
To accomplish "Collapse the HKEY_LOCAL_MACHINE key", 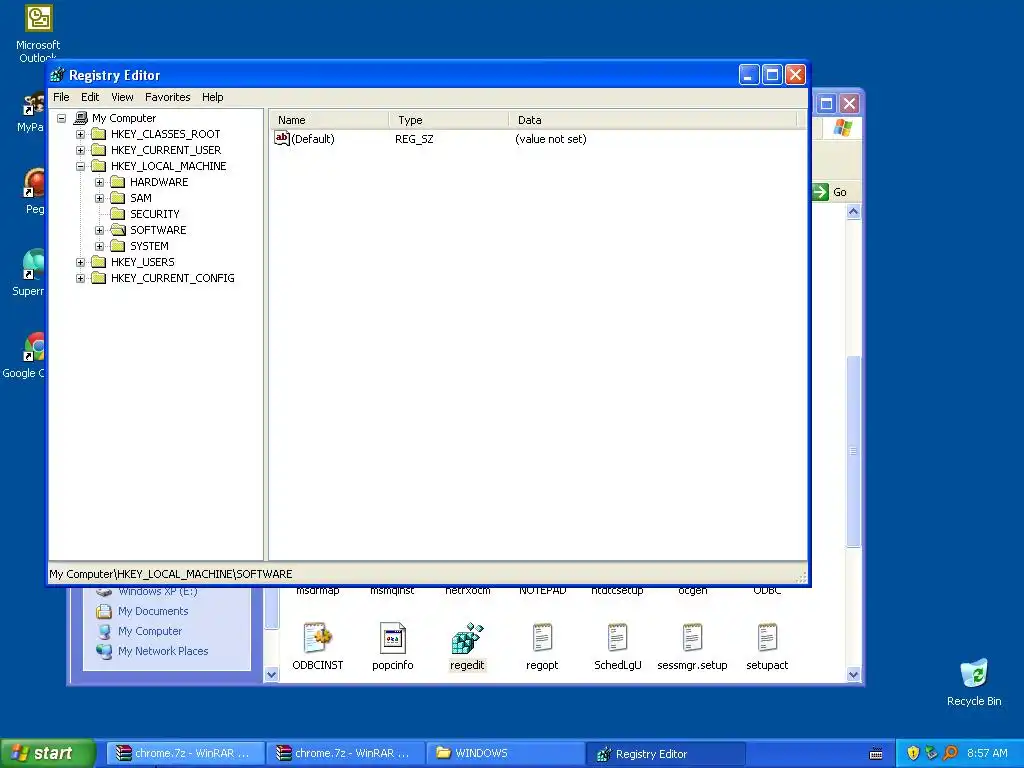I will point(80,167).
